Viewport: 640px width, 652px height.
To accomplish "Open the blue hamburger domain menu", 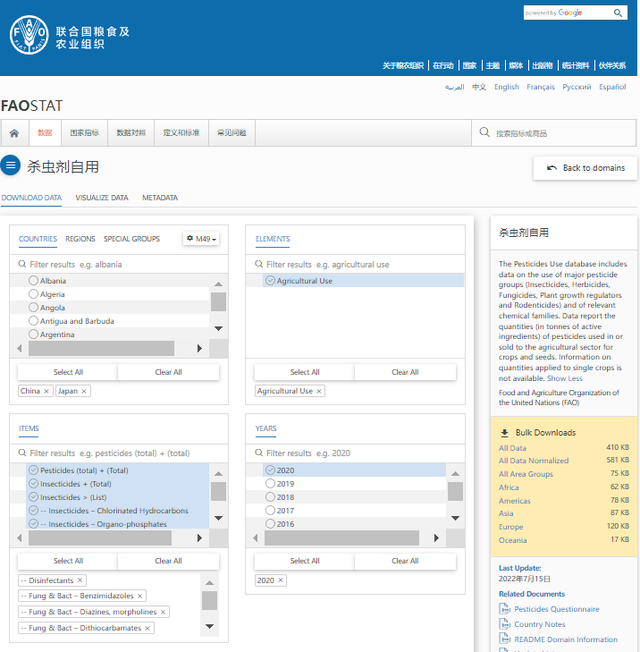I will point(10,165).
